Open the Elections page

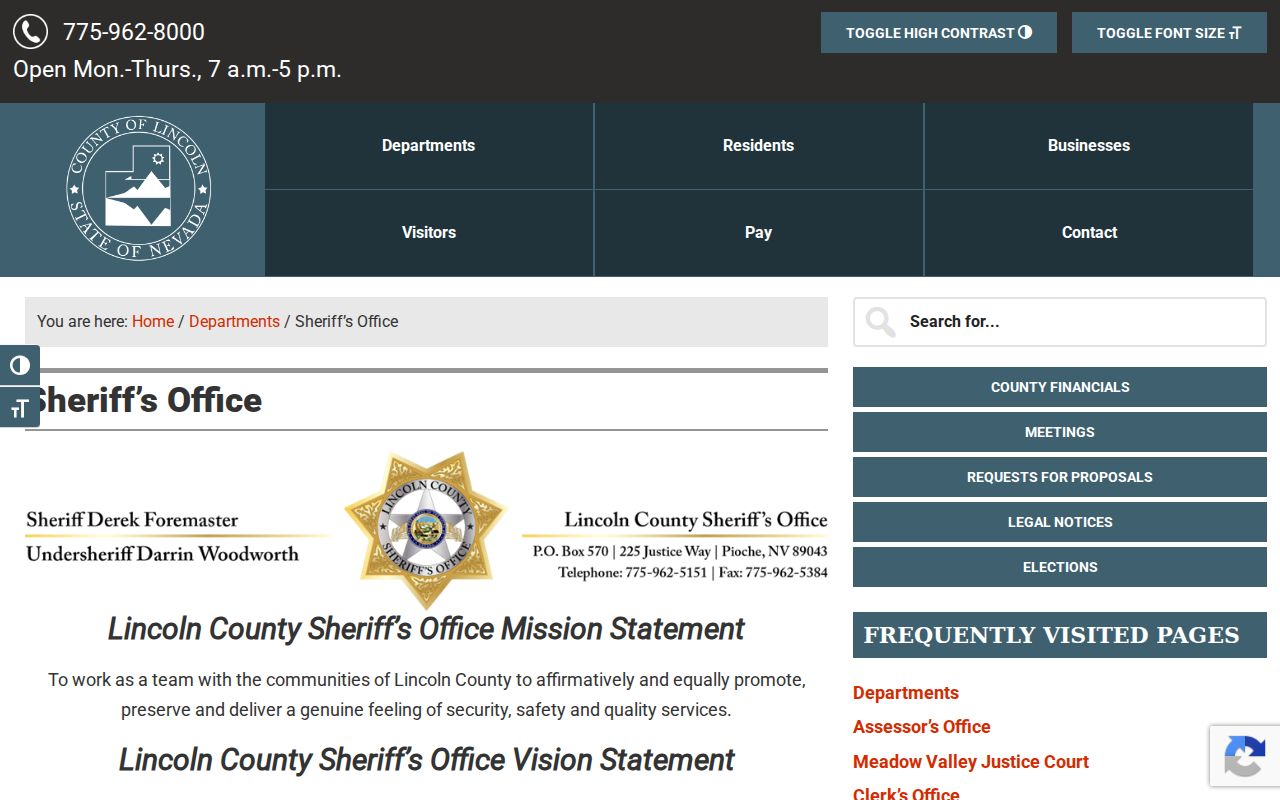tap(1060, 567)
